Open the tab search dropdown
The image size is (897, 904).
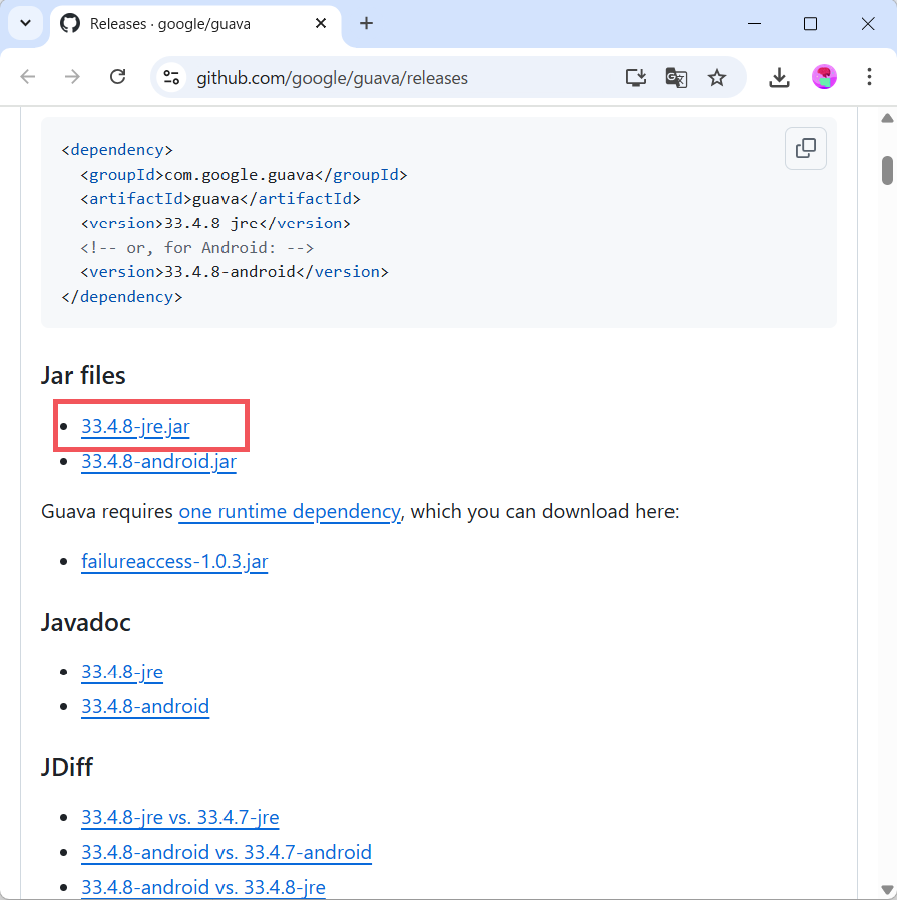click(x=25, y=22)
